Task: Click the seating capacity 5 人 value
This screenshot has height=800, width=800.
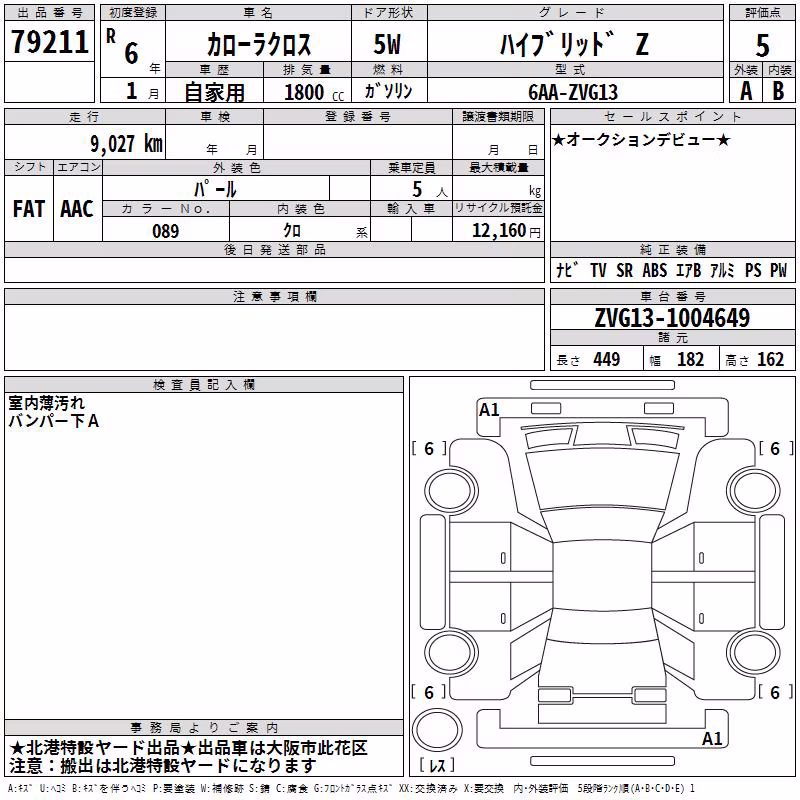Action: 429,190
